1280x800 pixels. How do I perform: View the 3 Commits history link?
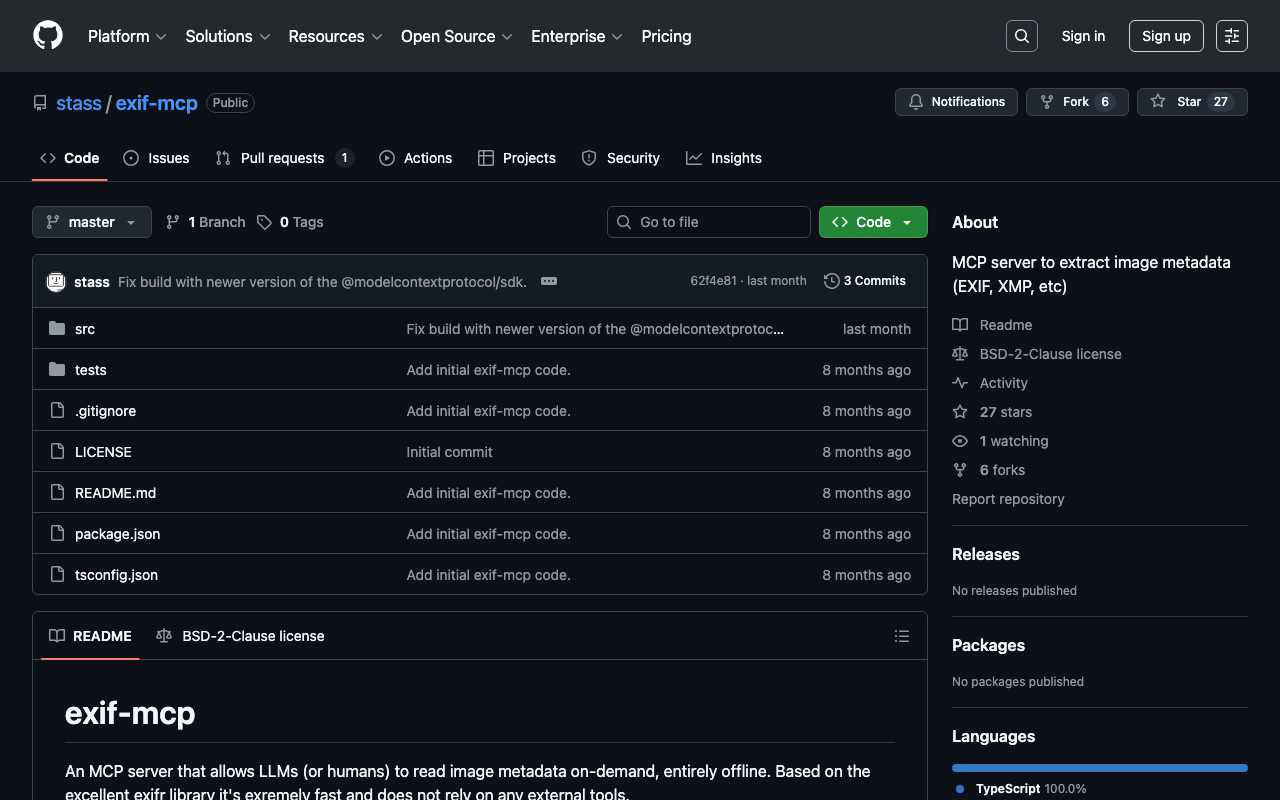[x=865, y=281]
